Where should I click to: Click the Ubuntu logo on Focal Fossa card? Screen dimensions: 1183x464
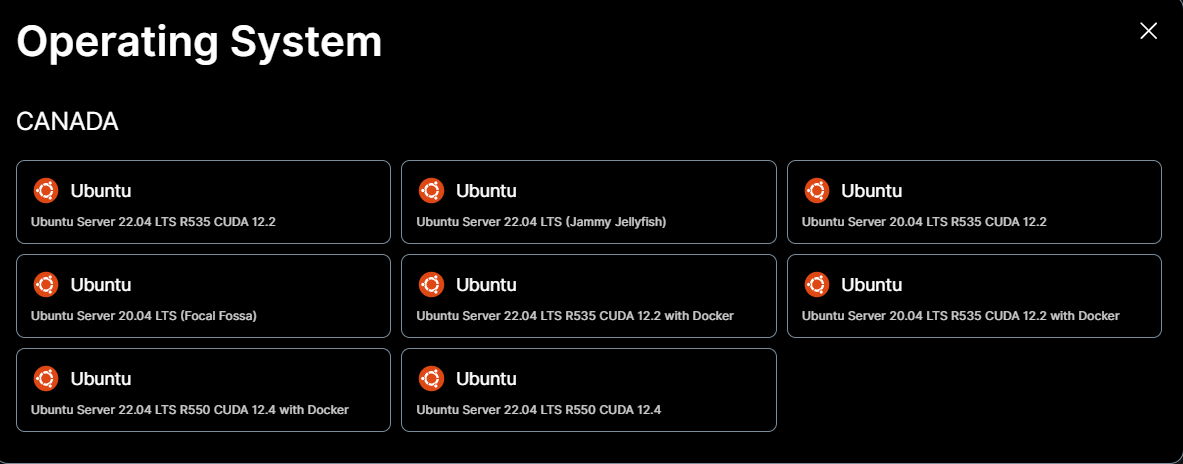tap(46, 284)
